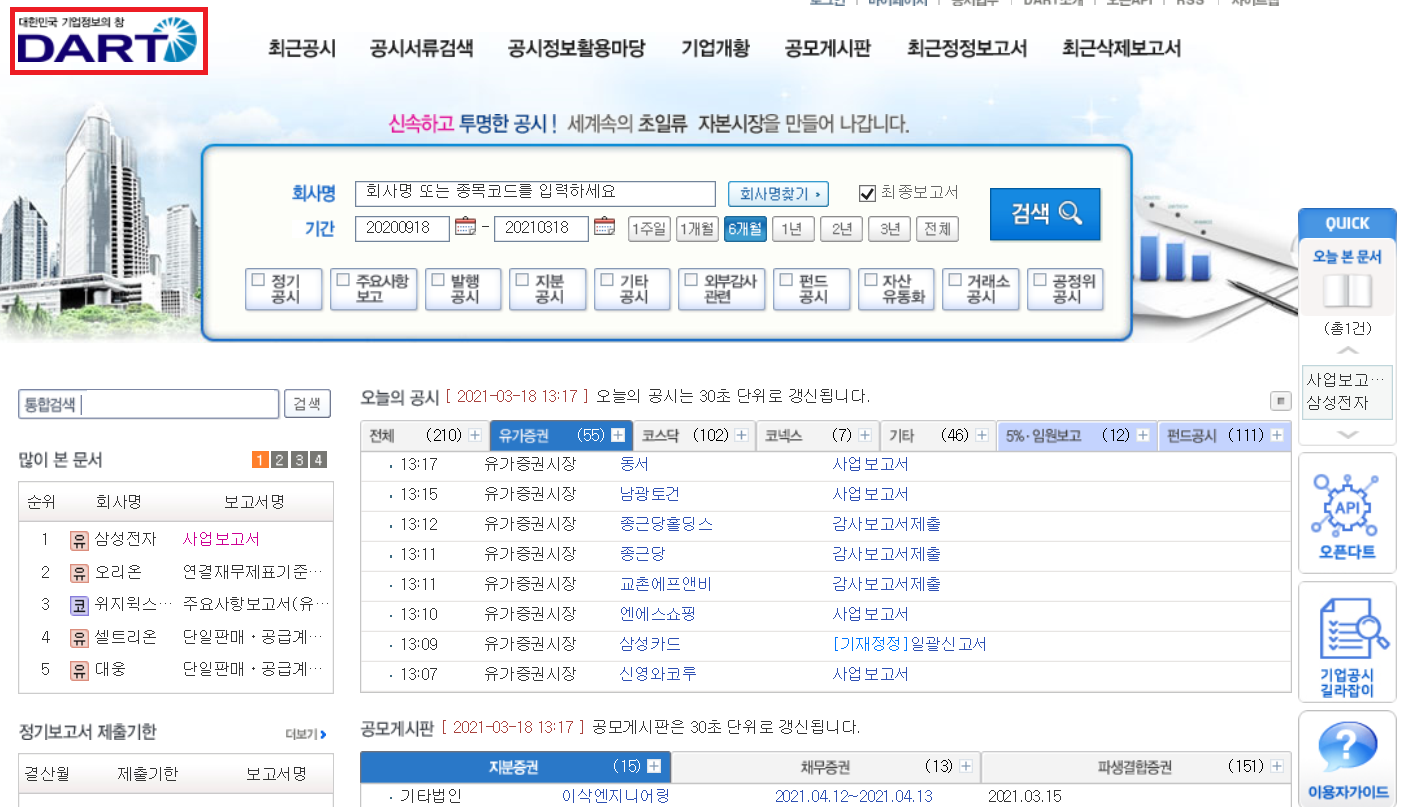
Task: Click list view icon beside 오늘의 공시
Action: 1280,401
